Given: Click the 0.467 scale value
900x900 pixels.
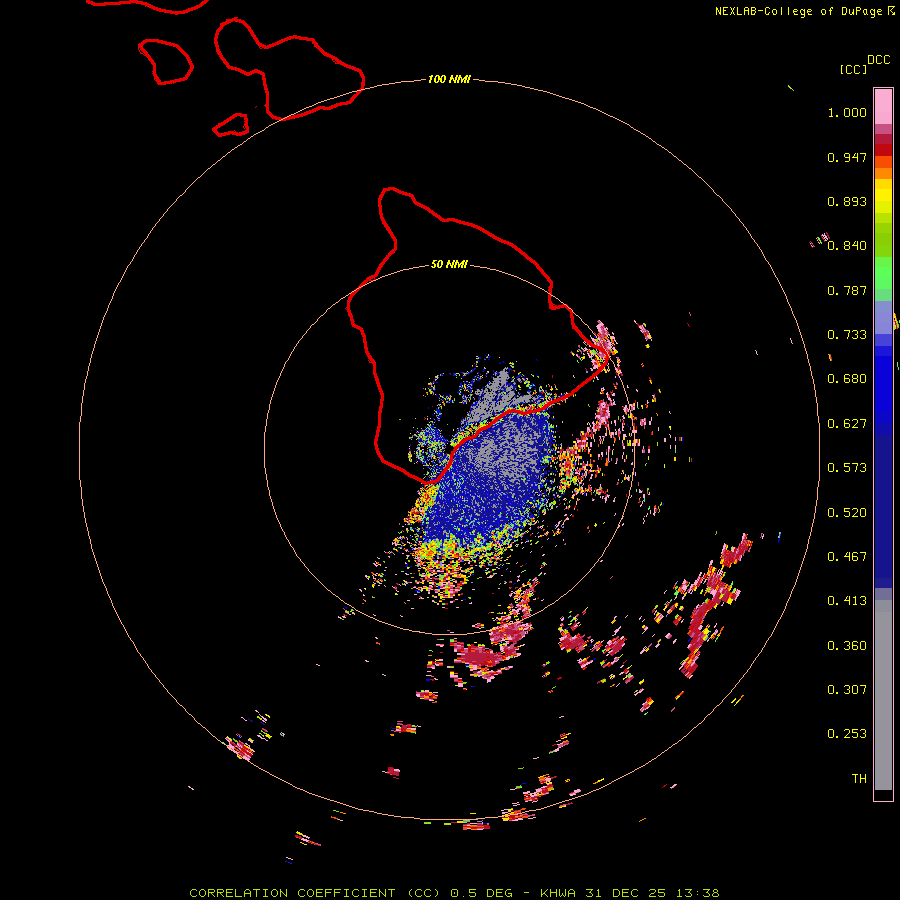Looking at the screenshot, I should coord(847,557).
